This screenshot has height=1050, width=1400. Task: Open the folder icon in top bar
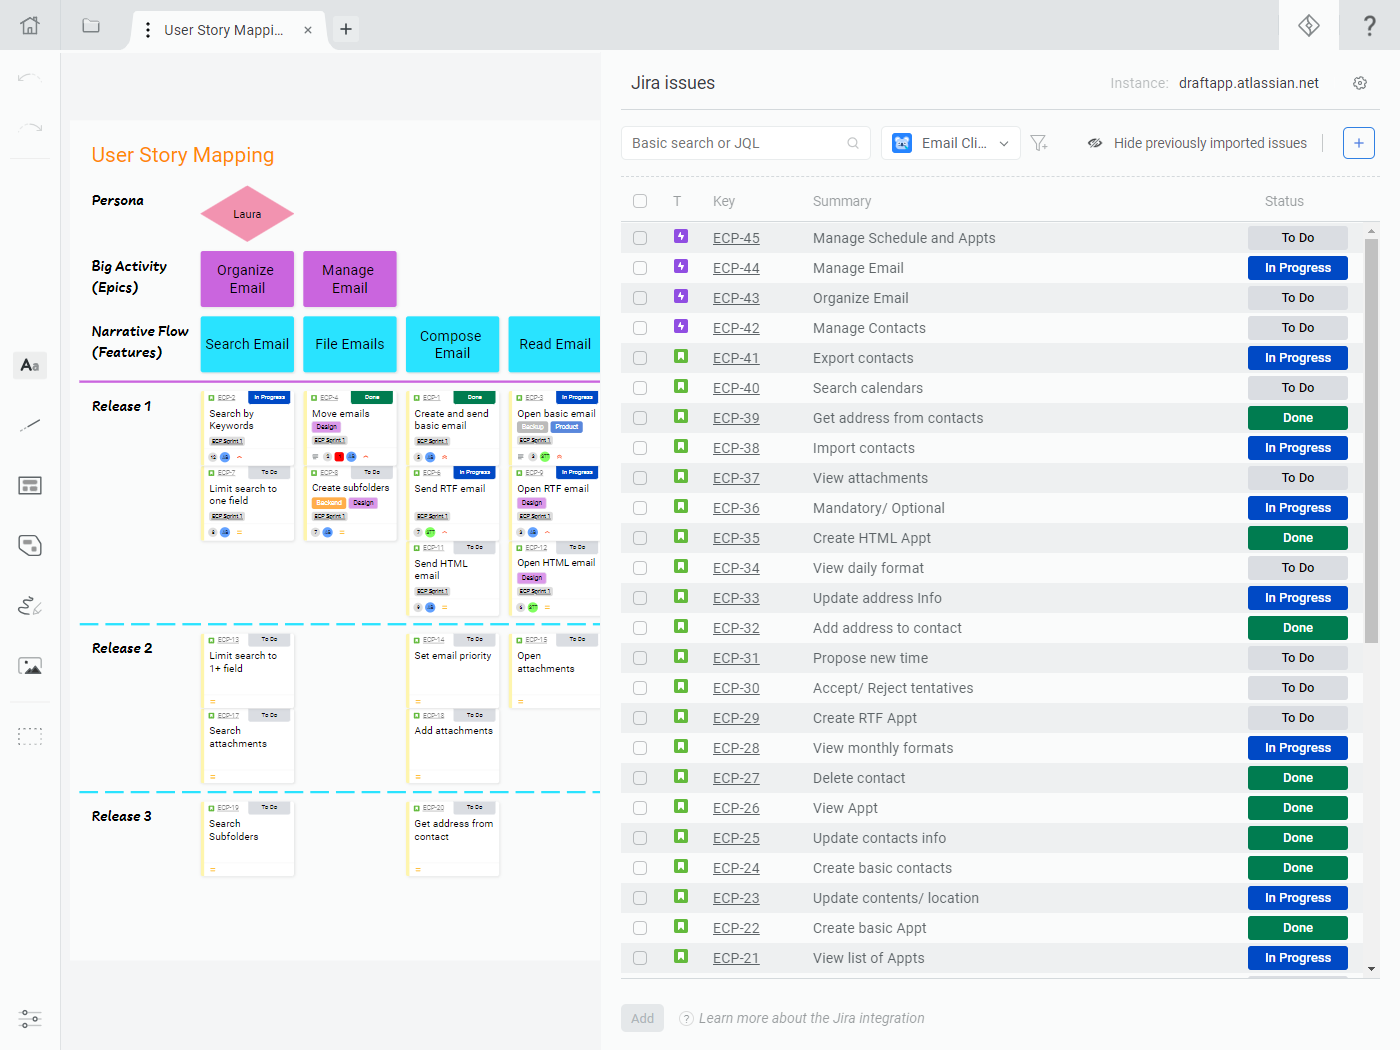[x=91, y=26]
